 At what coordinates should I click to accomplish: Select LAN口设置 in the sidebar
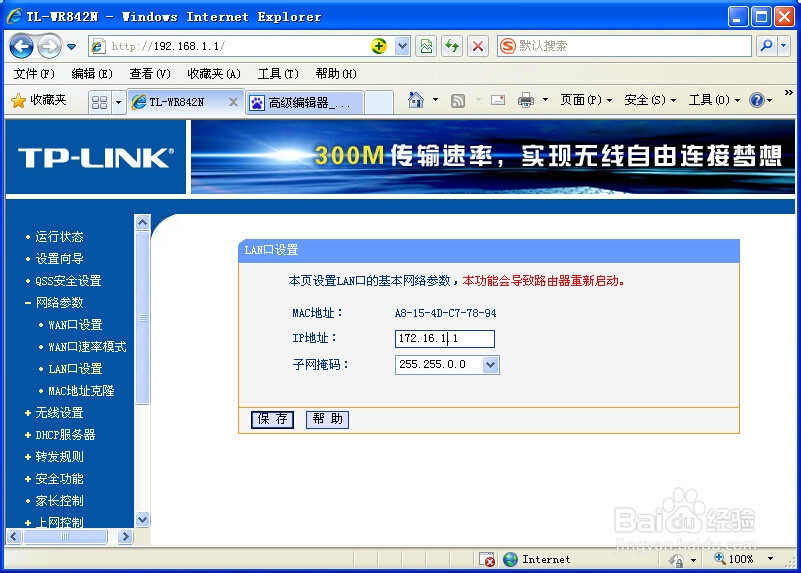coord(75,369)
